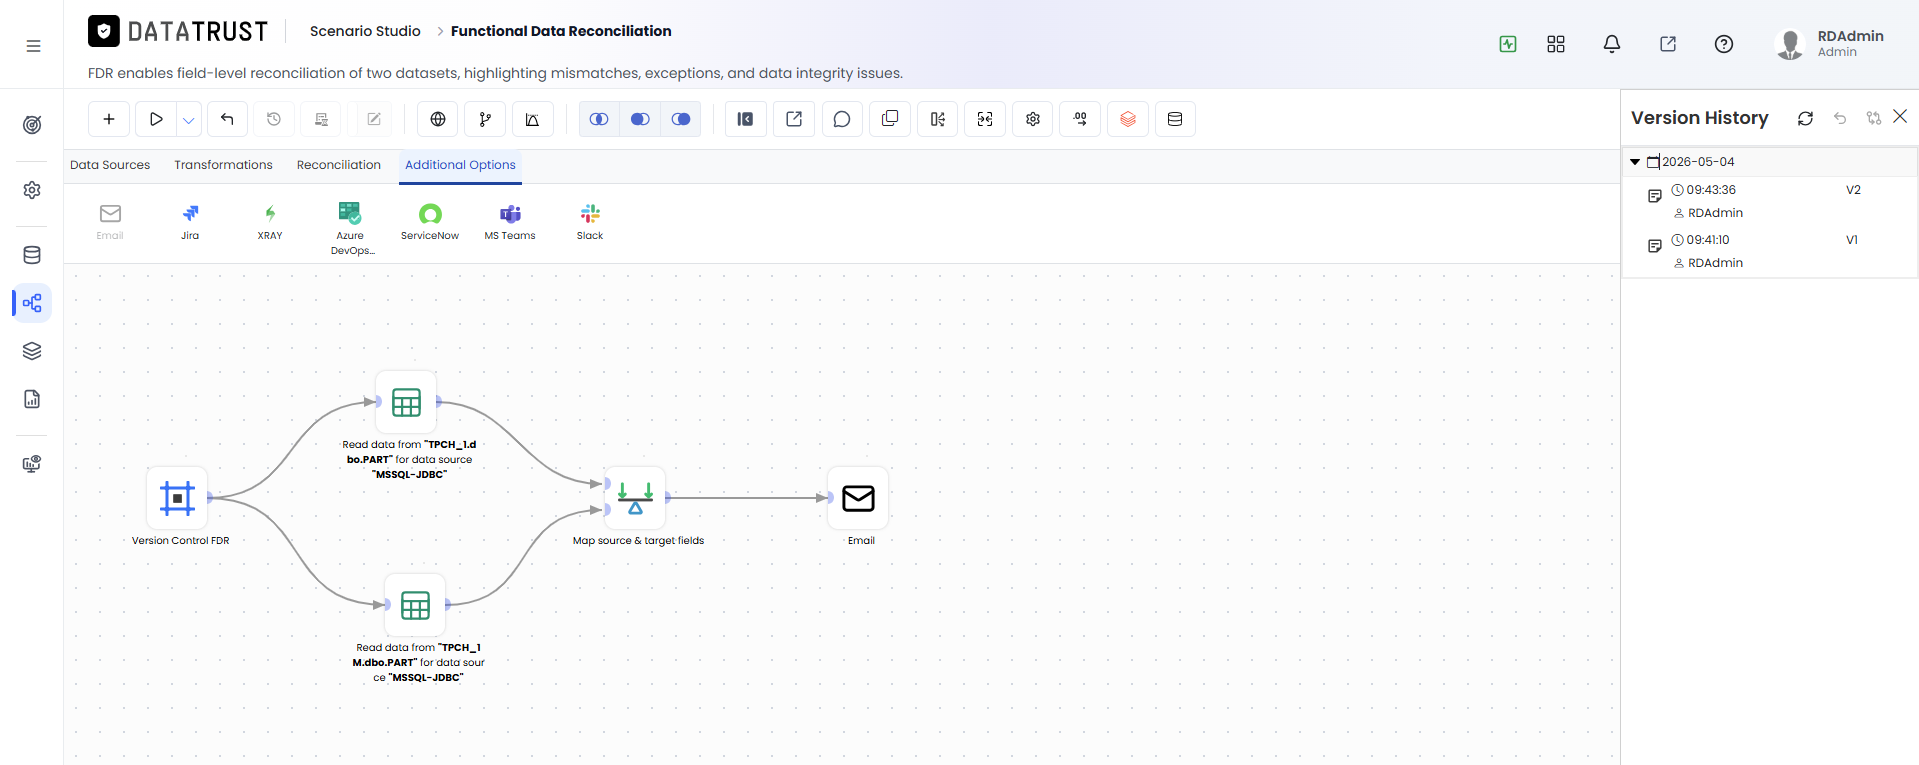Click the globe icon in toolbar
This screenshot has height=765, width=1919.
pos(438,119)
